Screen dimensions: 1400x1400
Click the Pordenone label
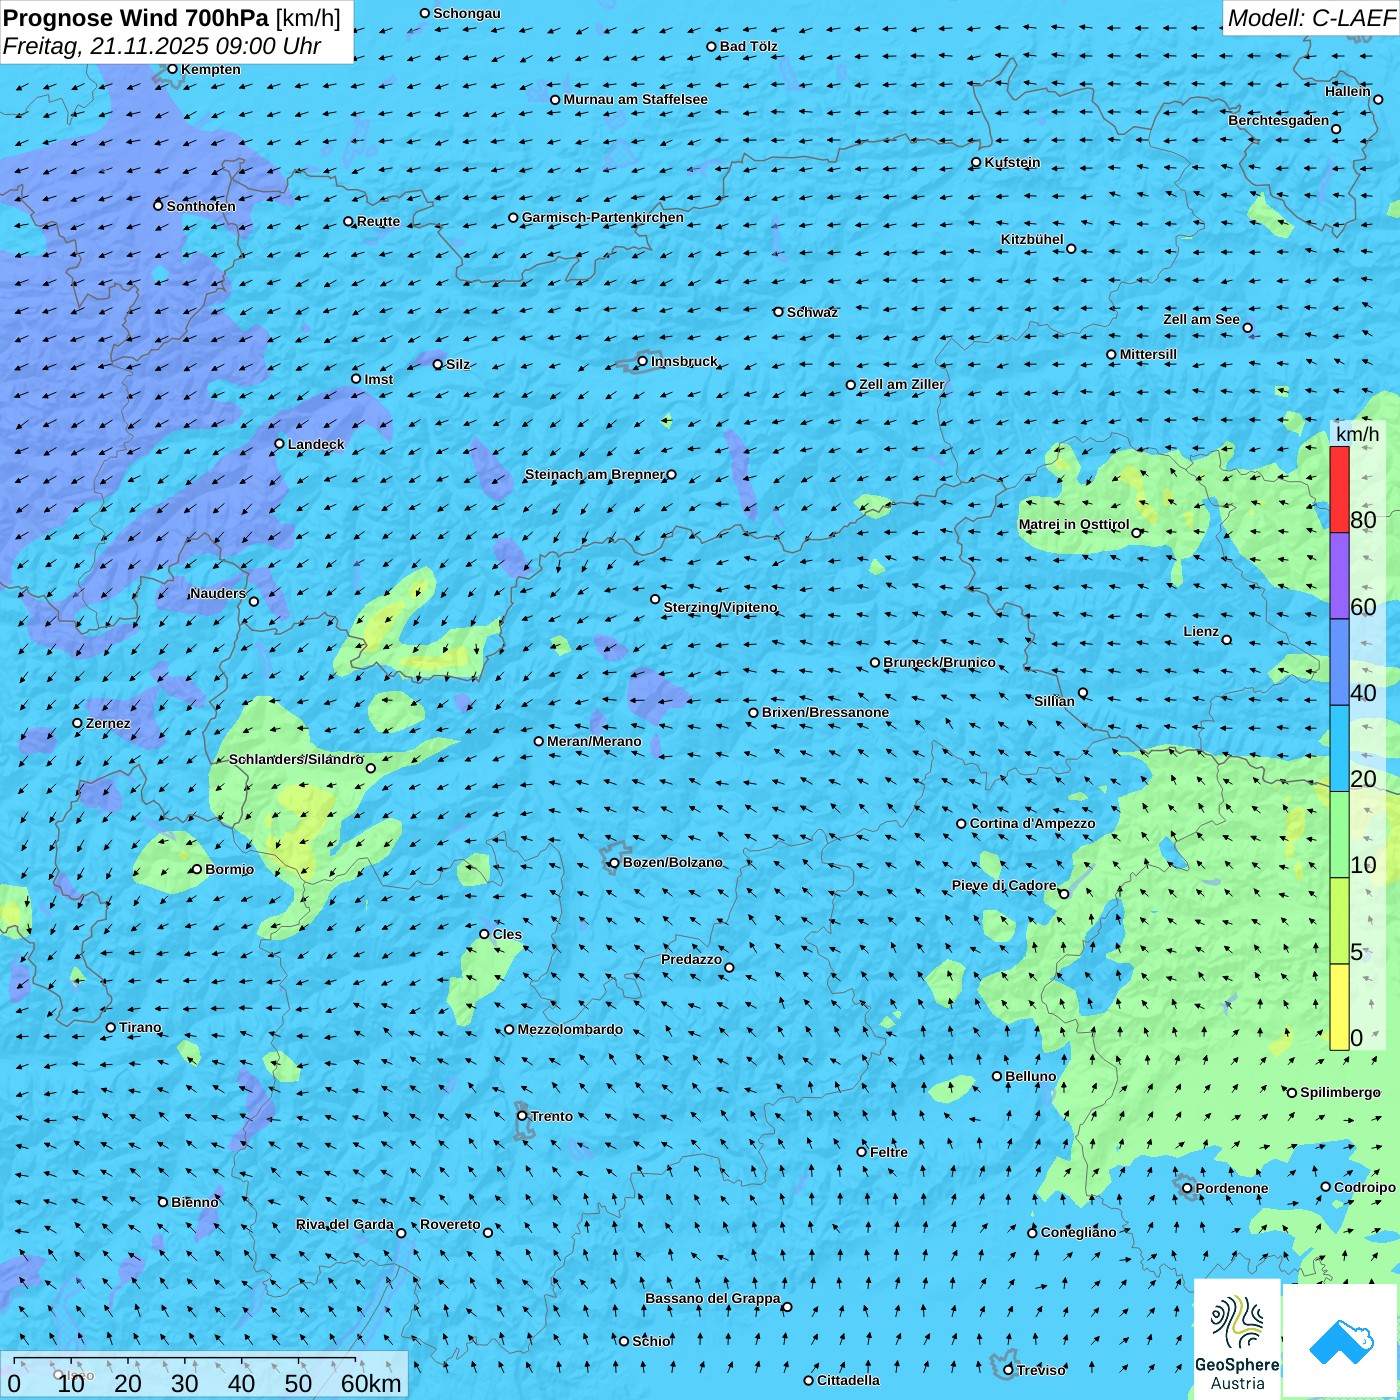[x=1232, y=1188]
